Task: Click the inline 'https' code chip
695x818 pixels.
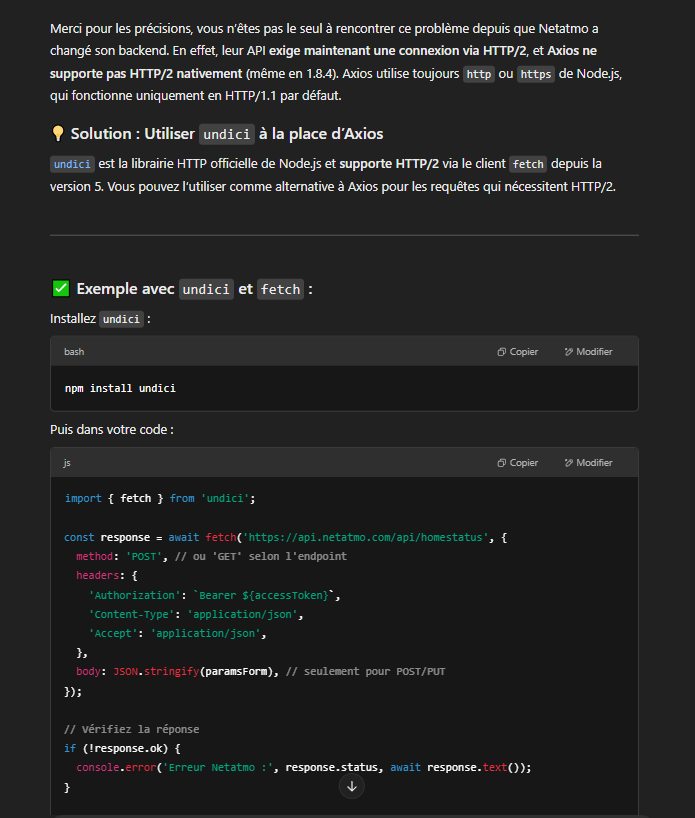Action: pyautogui.click(x=536, y=74)
